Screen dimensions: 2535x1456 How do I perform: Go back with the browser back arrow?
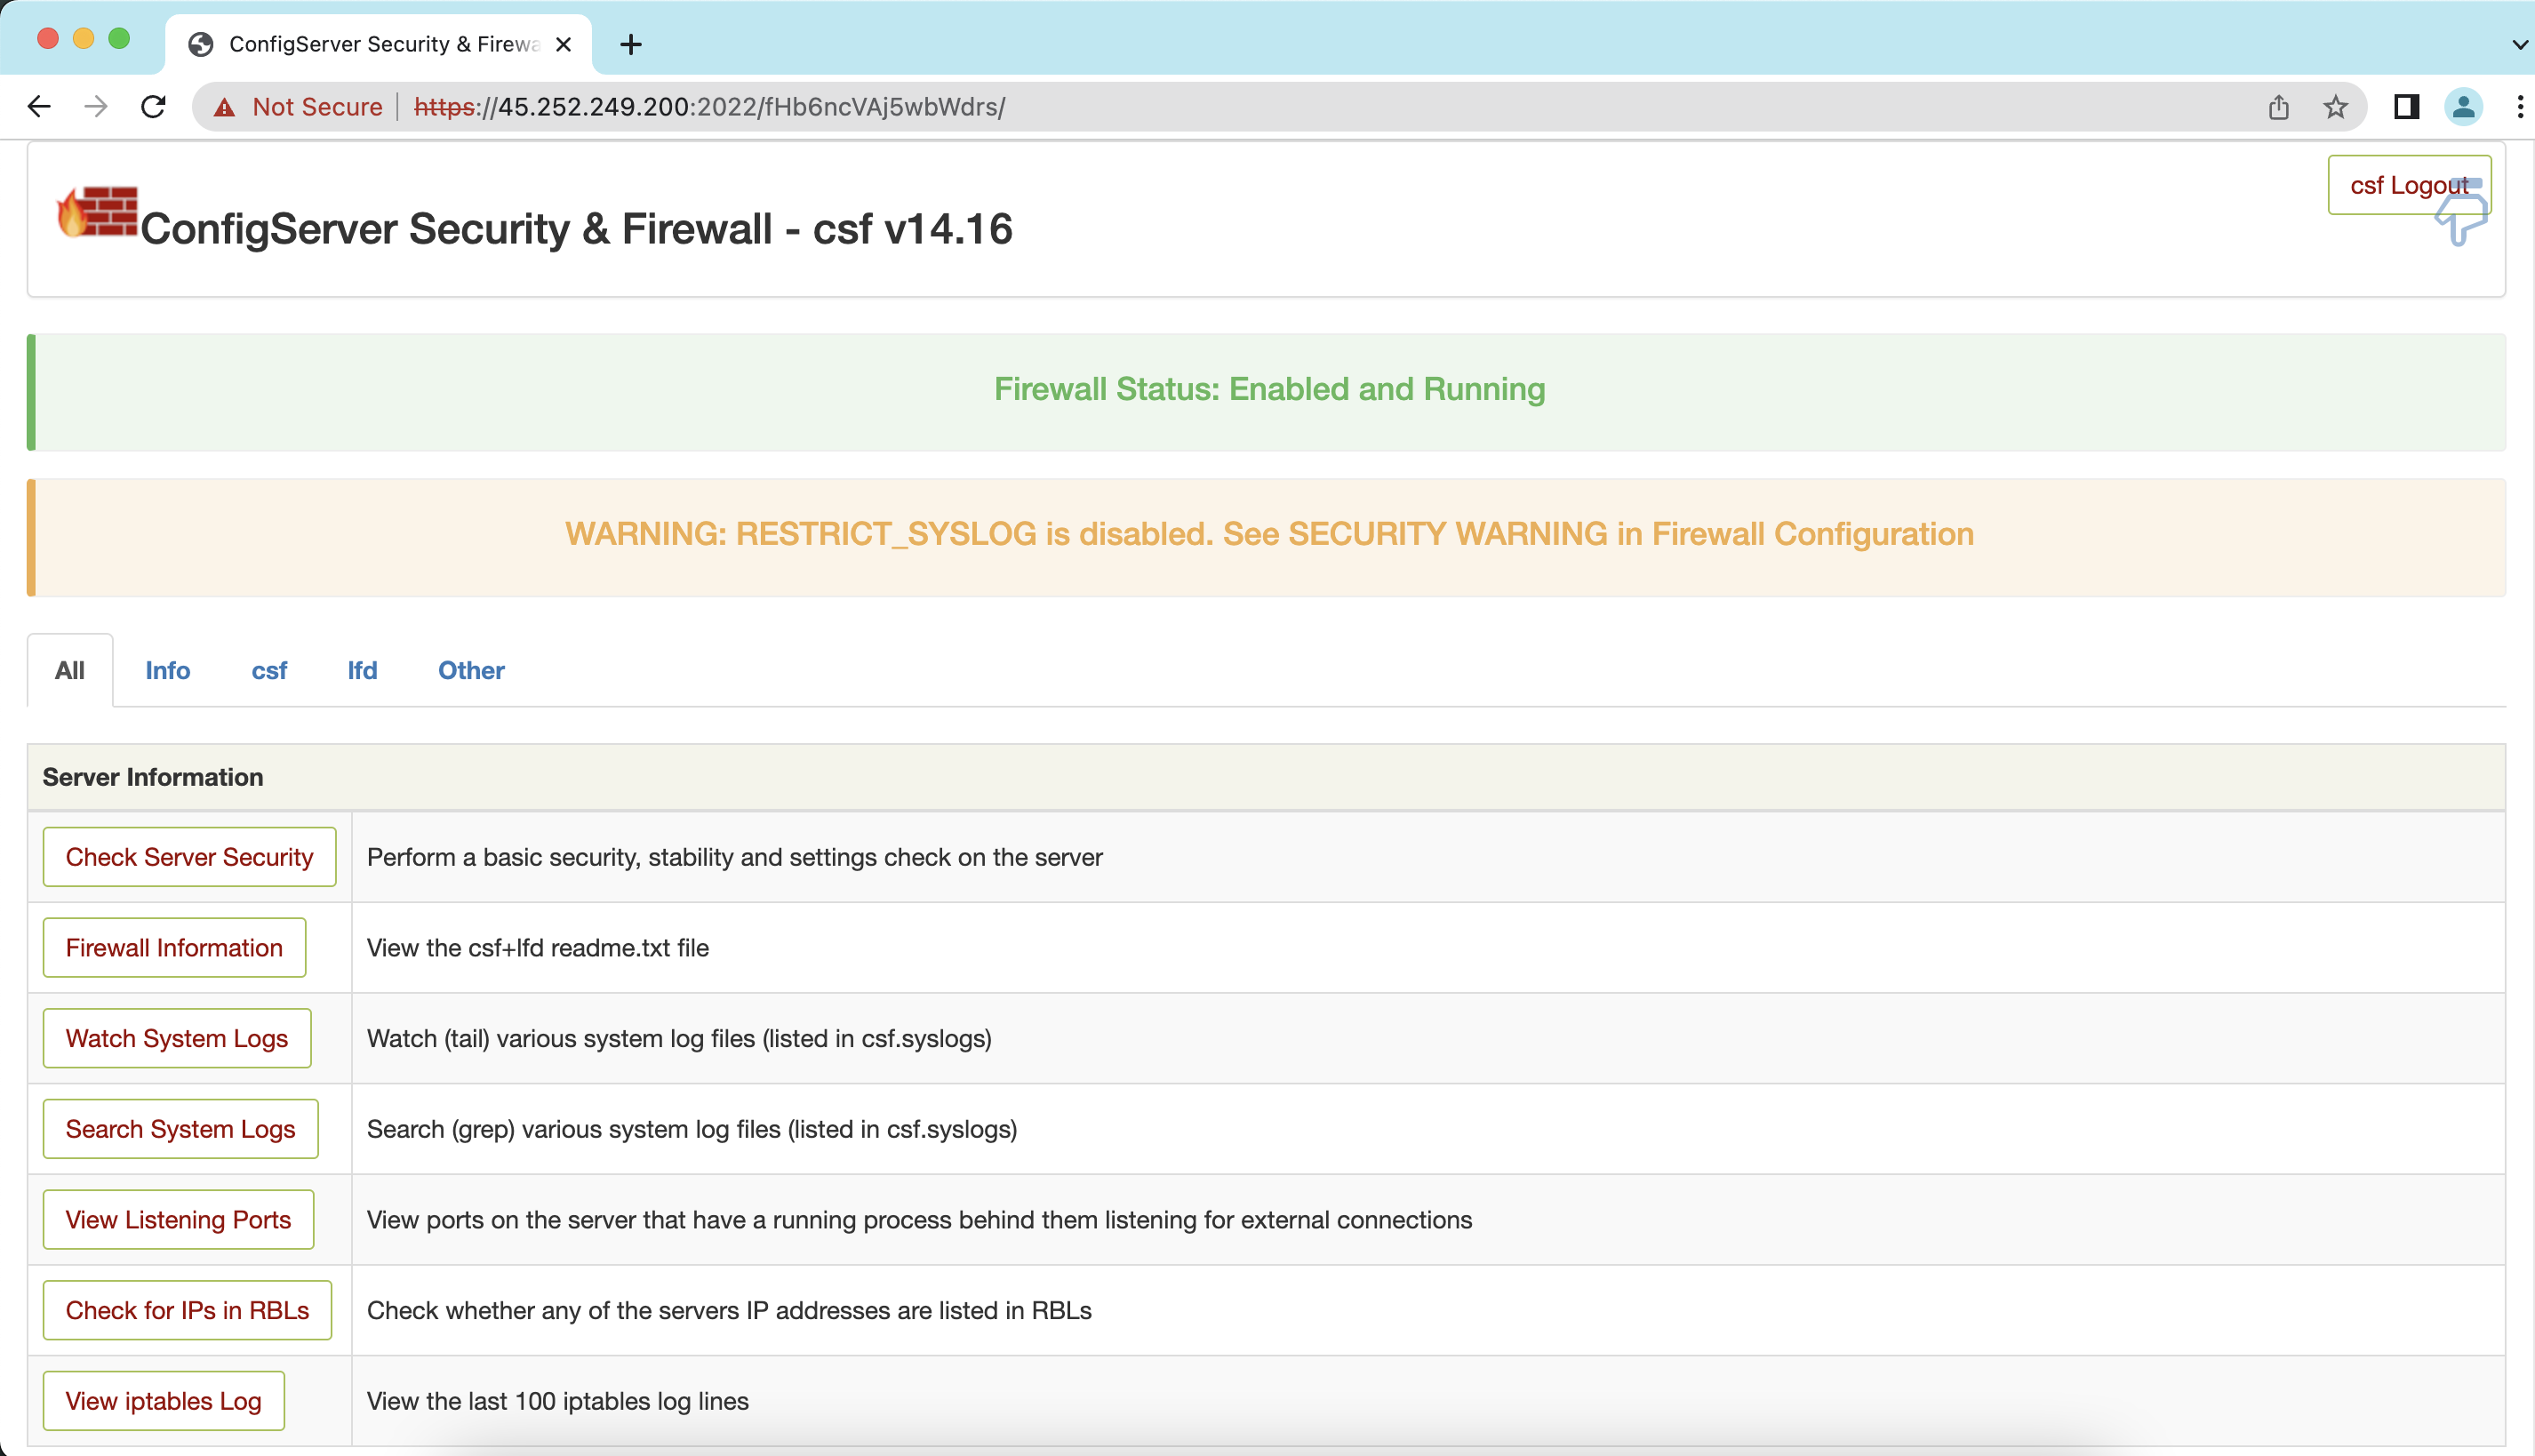click(x=39, y=107)
